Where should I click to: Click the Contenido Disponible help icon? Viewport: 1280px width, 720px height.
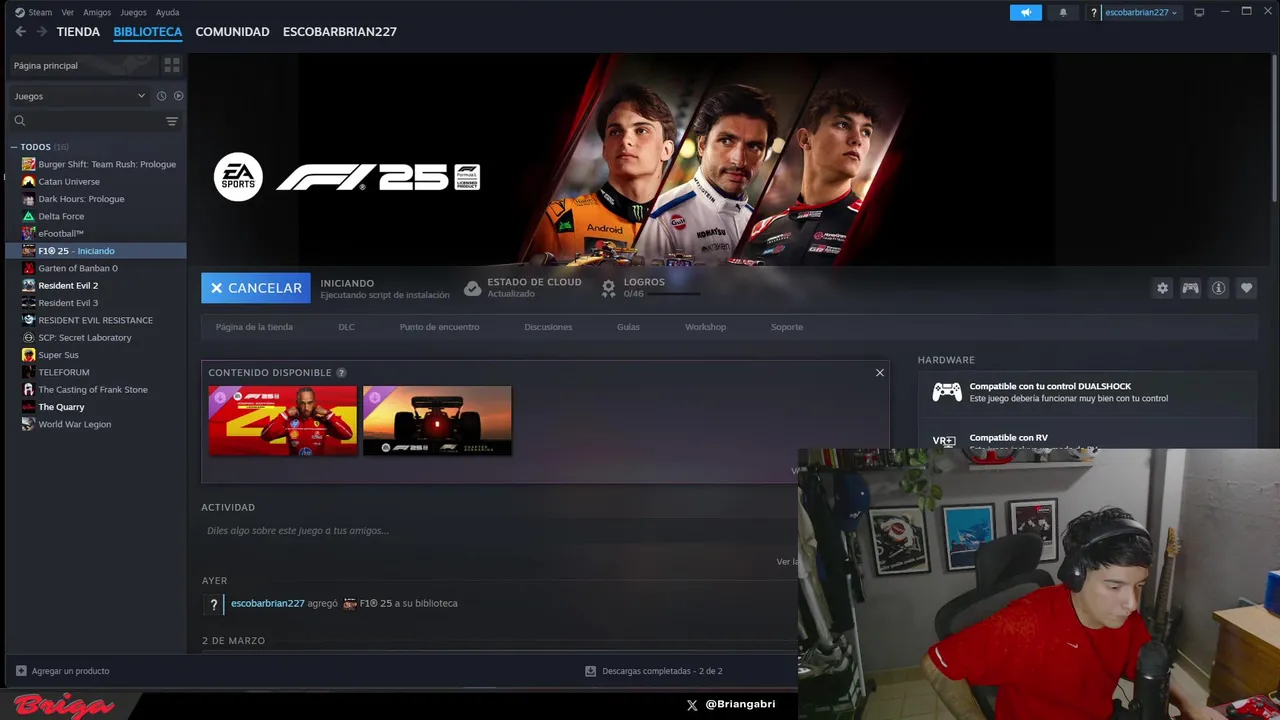341,373
